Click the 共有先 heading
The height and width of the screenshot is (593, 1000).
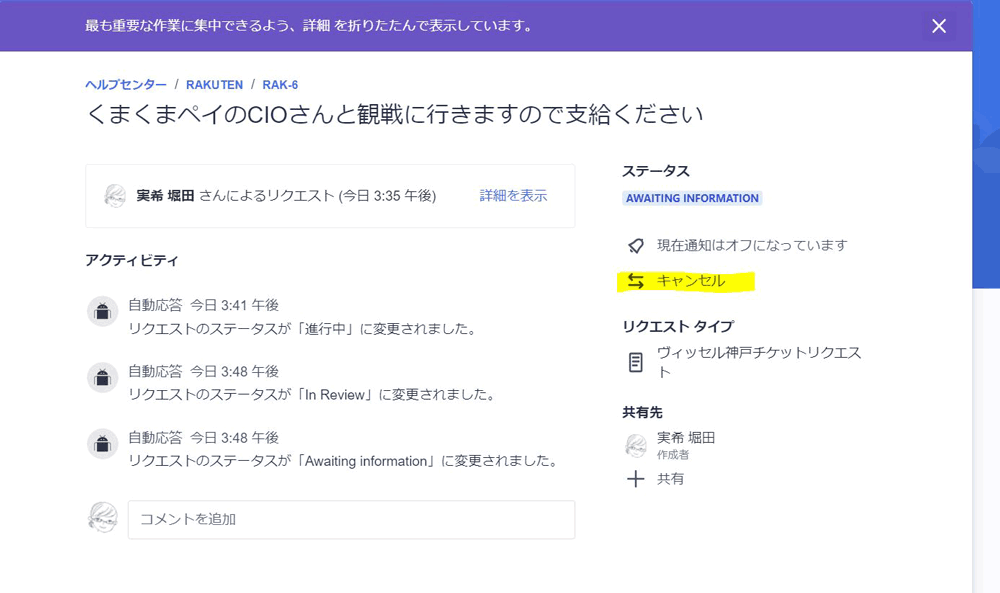[x=642, y=413]
